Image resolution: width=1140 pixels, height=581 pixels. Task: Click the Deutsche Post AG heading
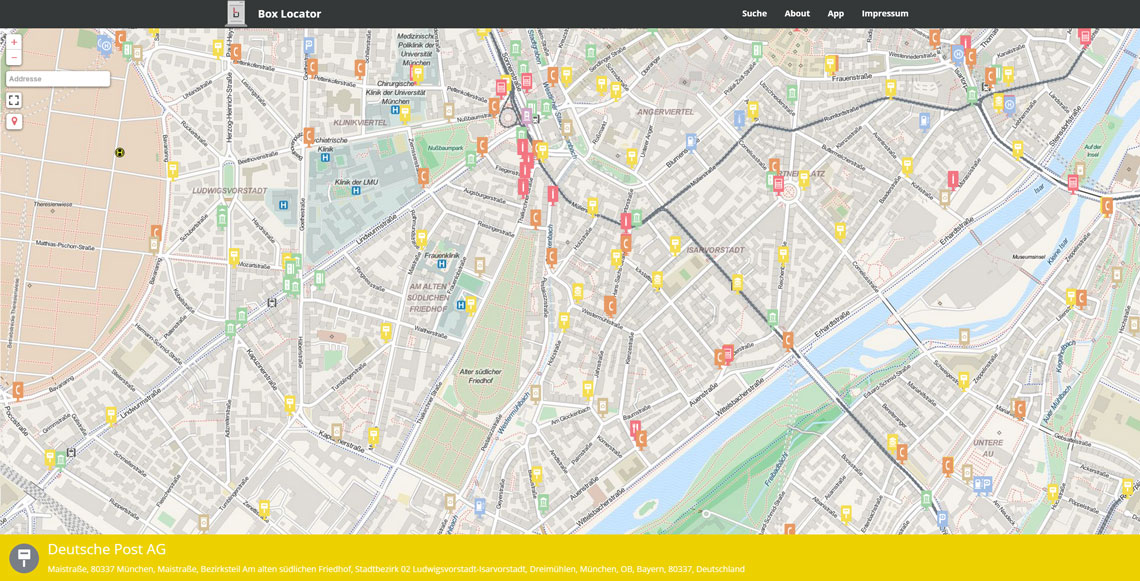[107, 549]
